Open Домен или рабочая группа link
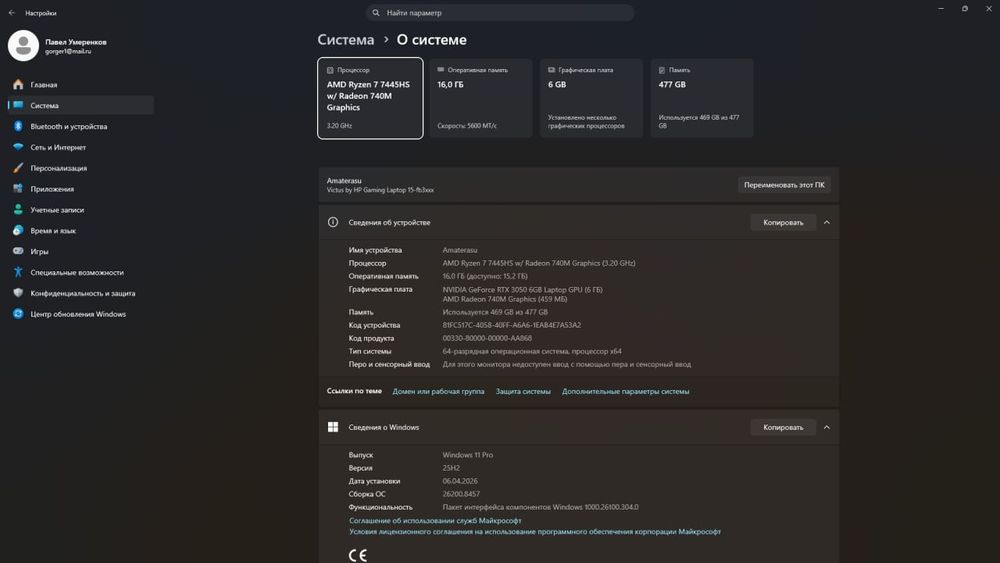Viewport: 1000px width, 563px height. tap(438, 391)
